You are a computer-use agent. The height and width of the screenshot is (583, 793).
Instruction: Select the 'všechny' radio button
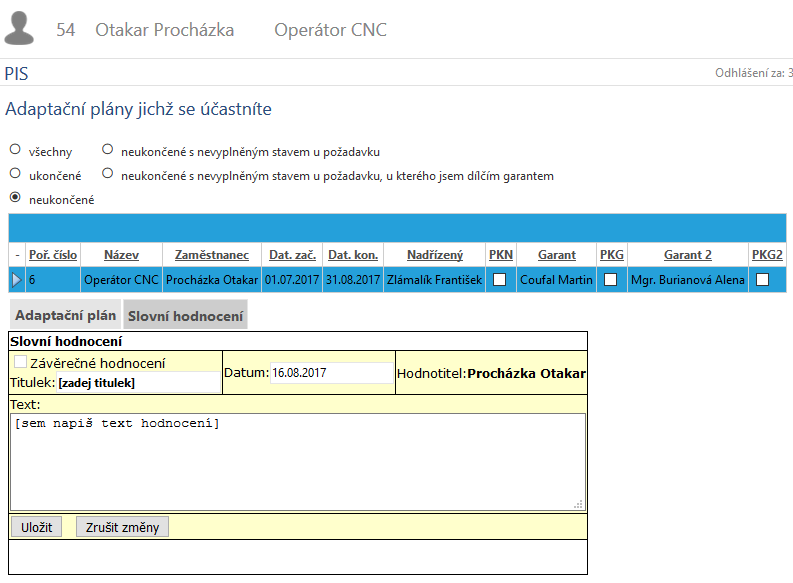coord(15,149)
